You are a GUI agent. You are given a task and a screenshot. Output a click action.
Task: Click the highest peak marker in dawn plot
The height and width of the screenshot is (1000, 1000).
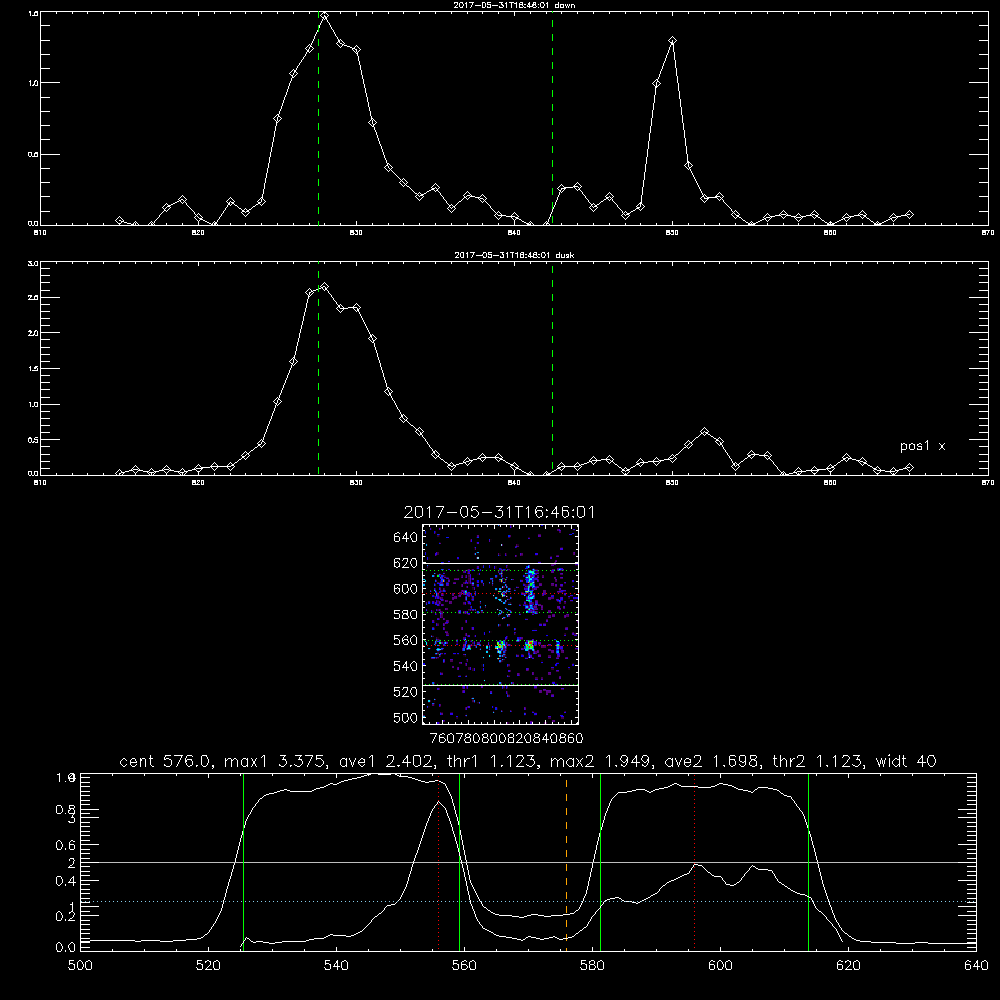point(325,16)
